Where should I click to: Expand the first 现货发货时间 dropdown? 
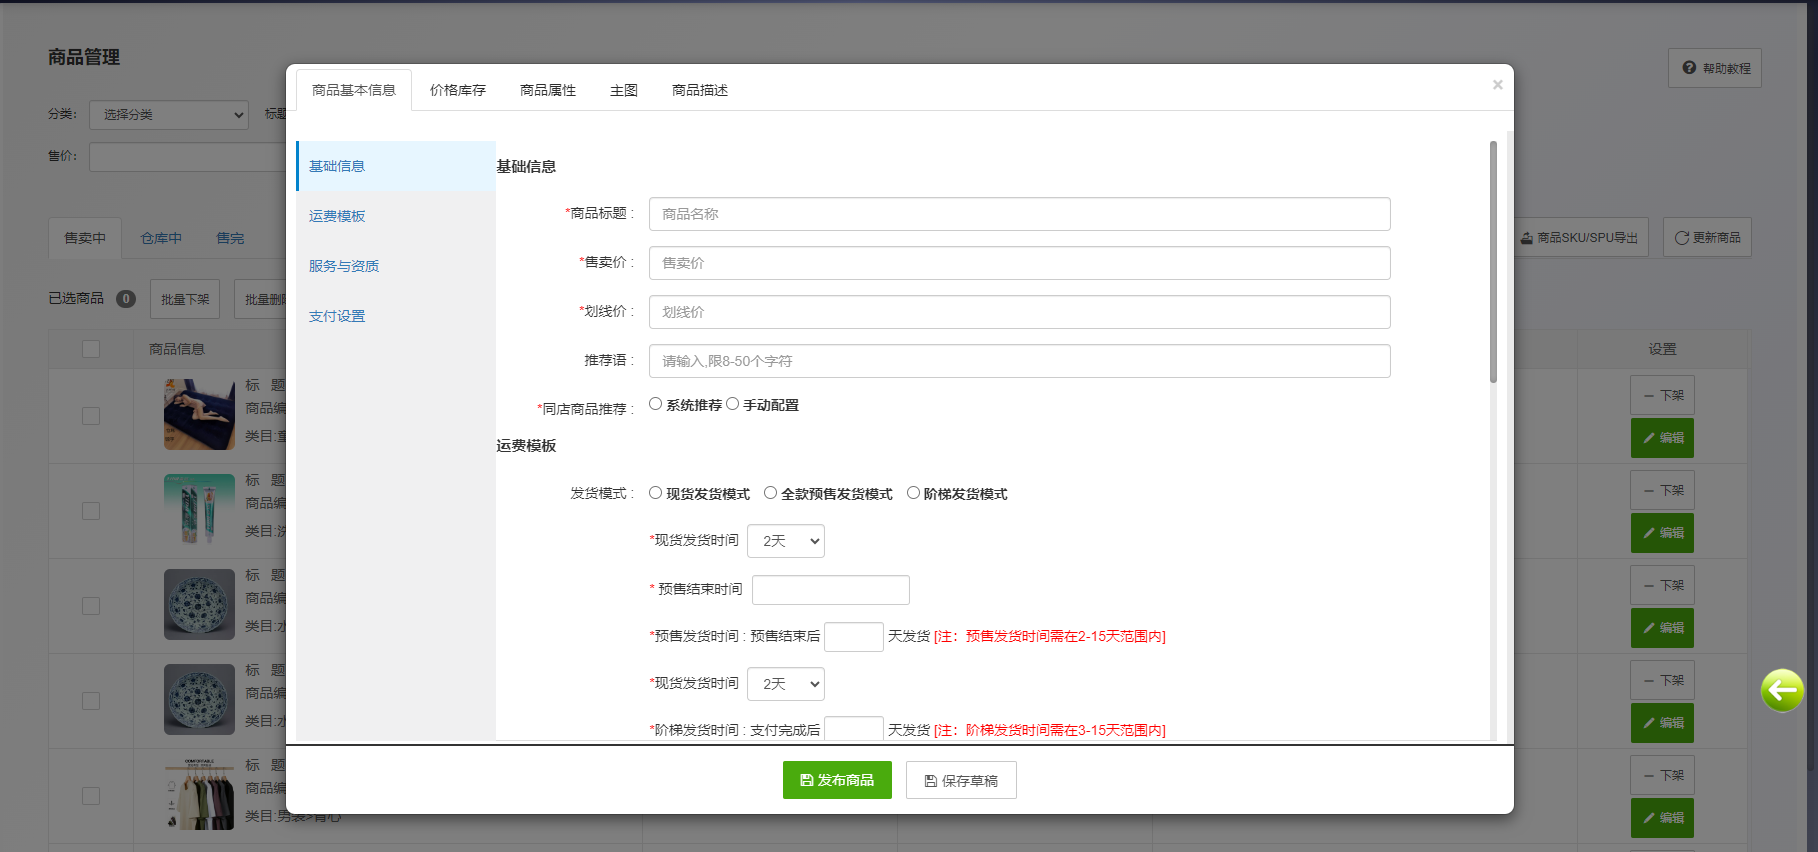point(785,541)
